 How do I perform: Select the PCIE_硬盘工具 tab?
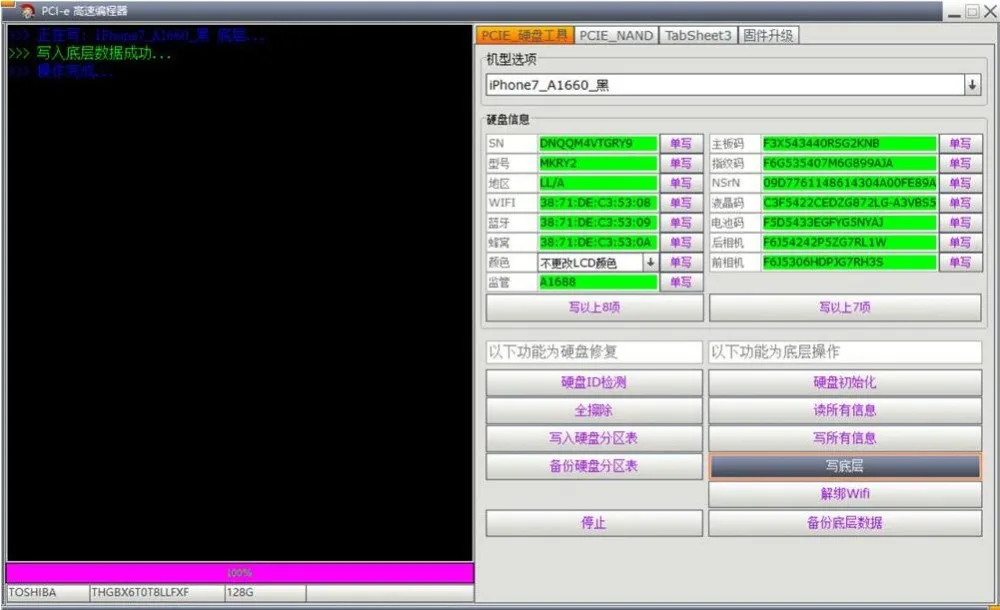(x=525, y=35)
